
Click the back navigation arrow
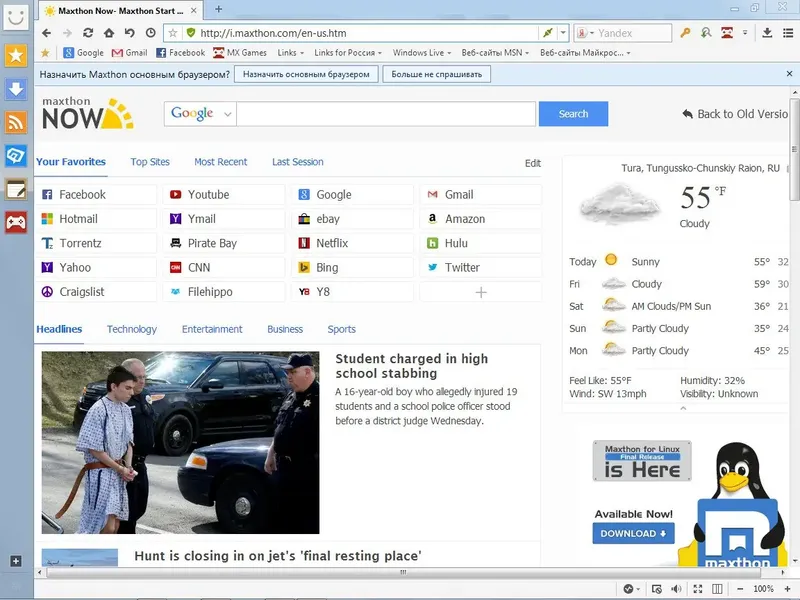click(x=46, y=33)
